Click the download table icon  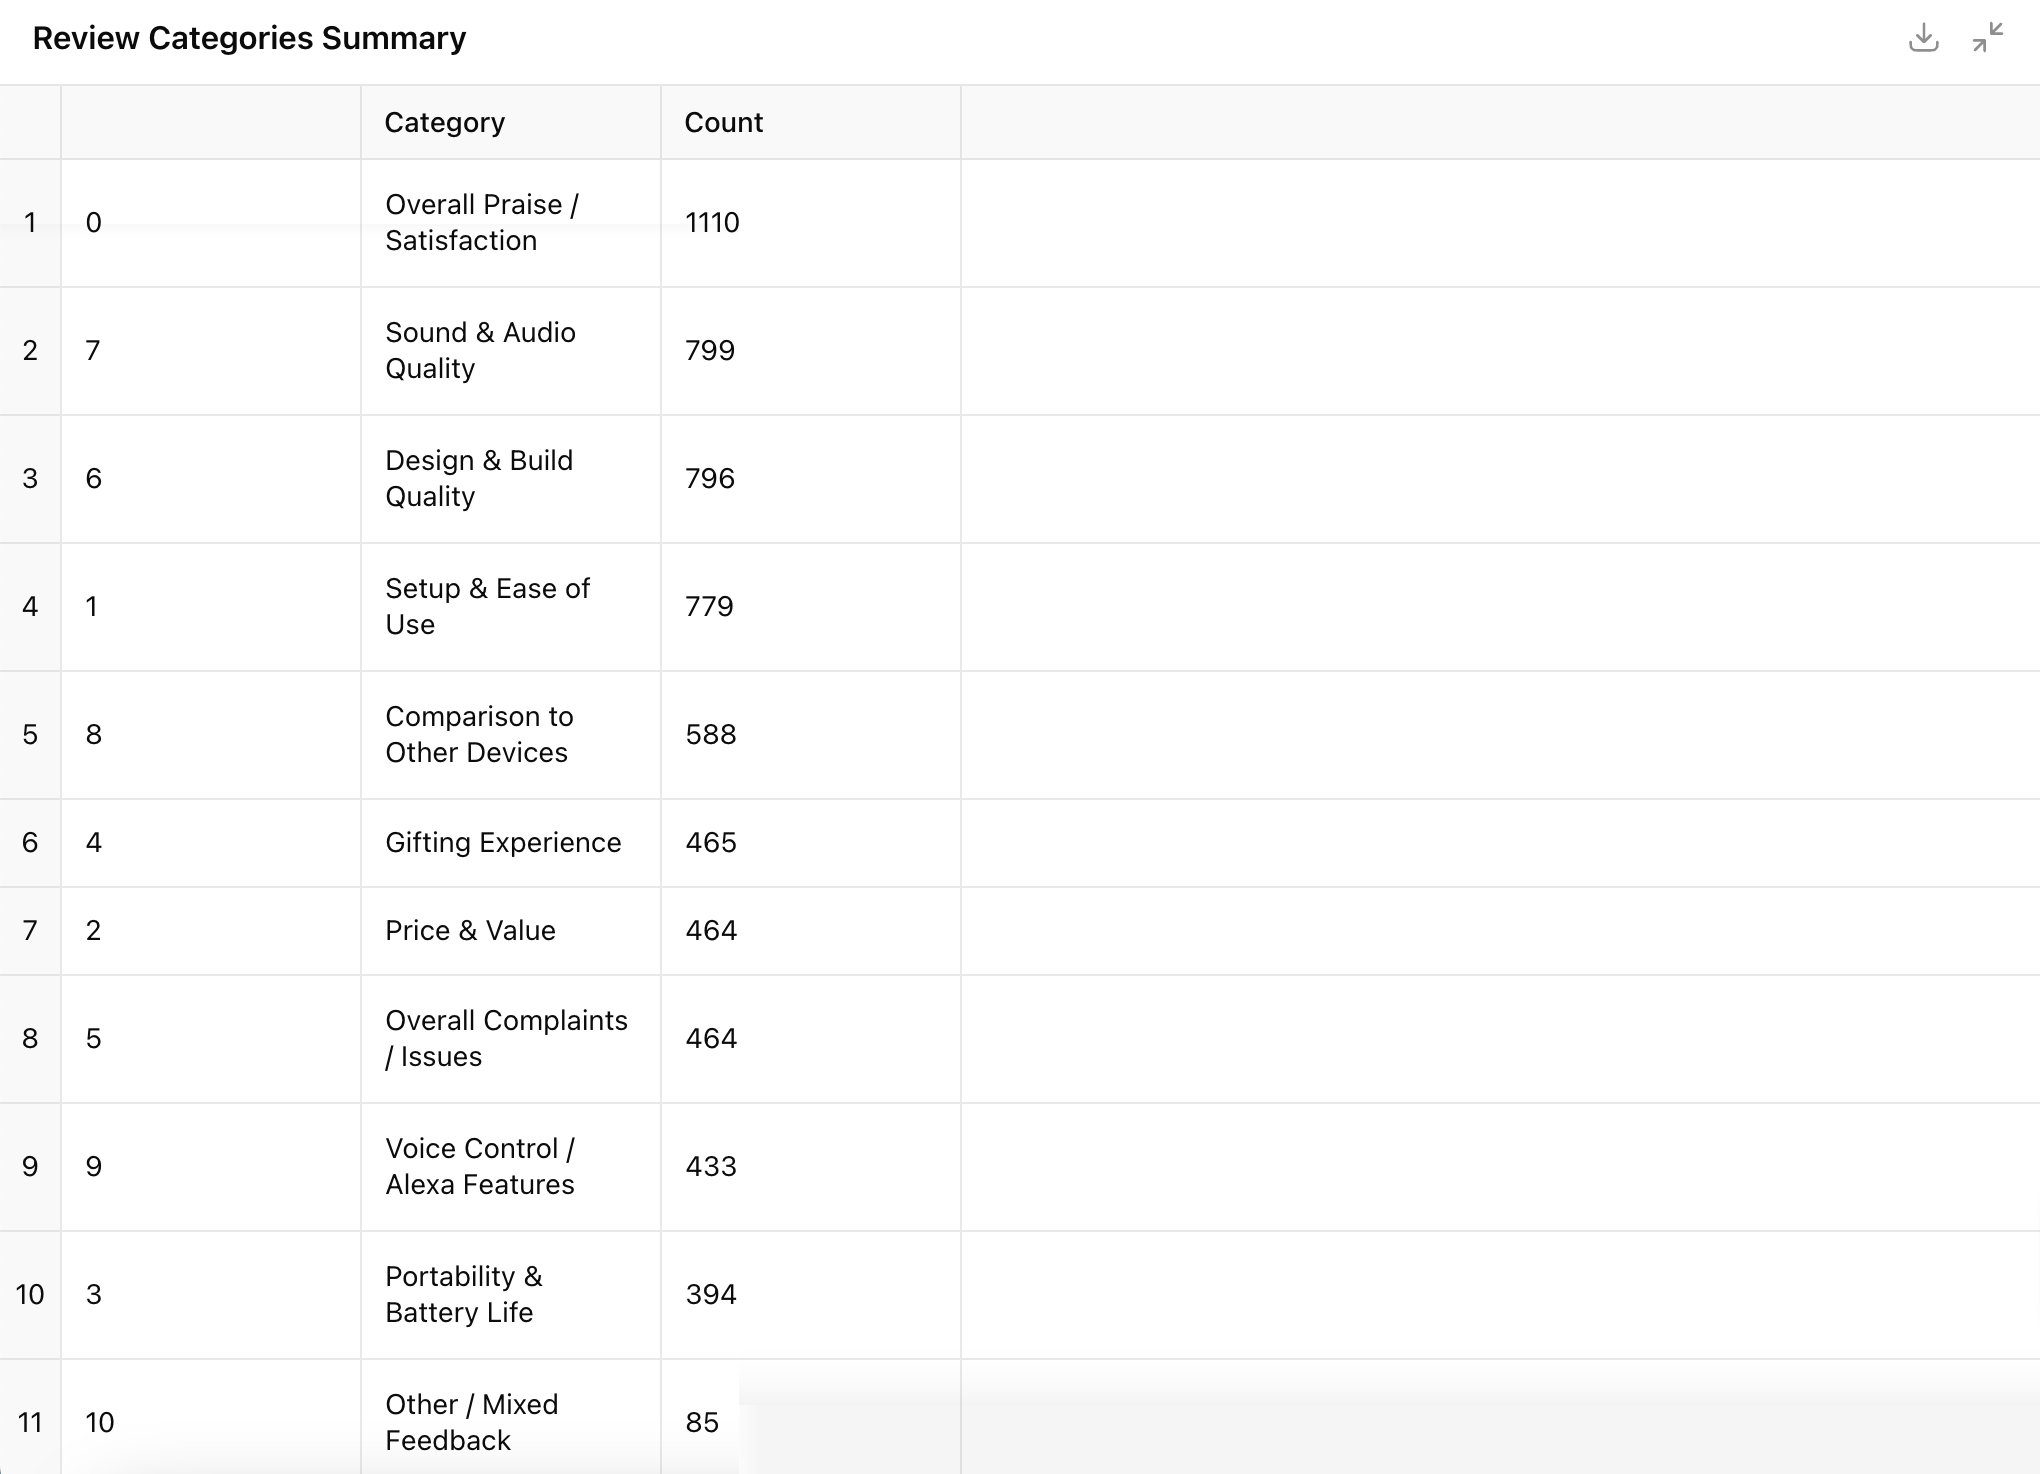coord(1923,38)
